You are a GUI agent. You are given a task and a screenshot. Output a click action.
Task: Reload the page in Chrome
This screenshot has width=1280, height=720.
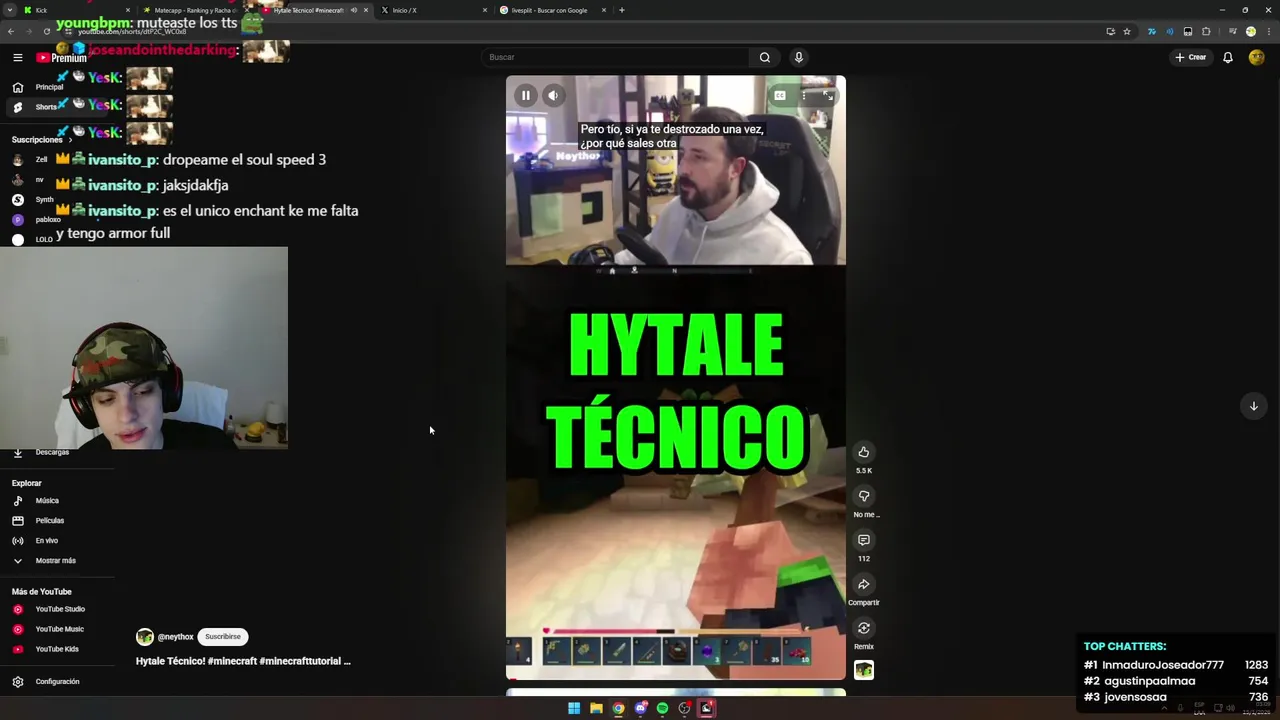point(46,31)
